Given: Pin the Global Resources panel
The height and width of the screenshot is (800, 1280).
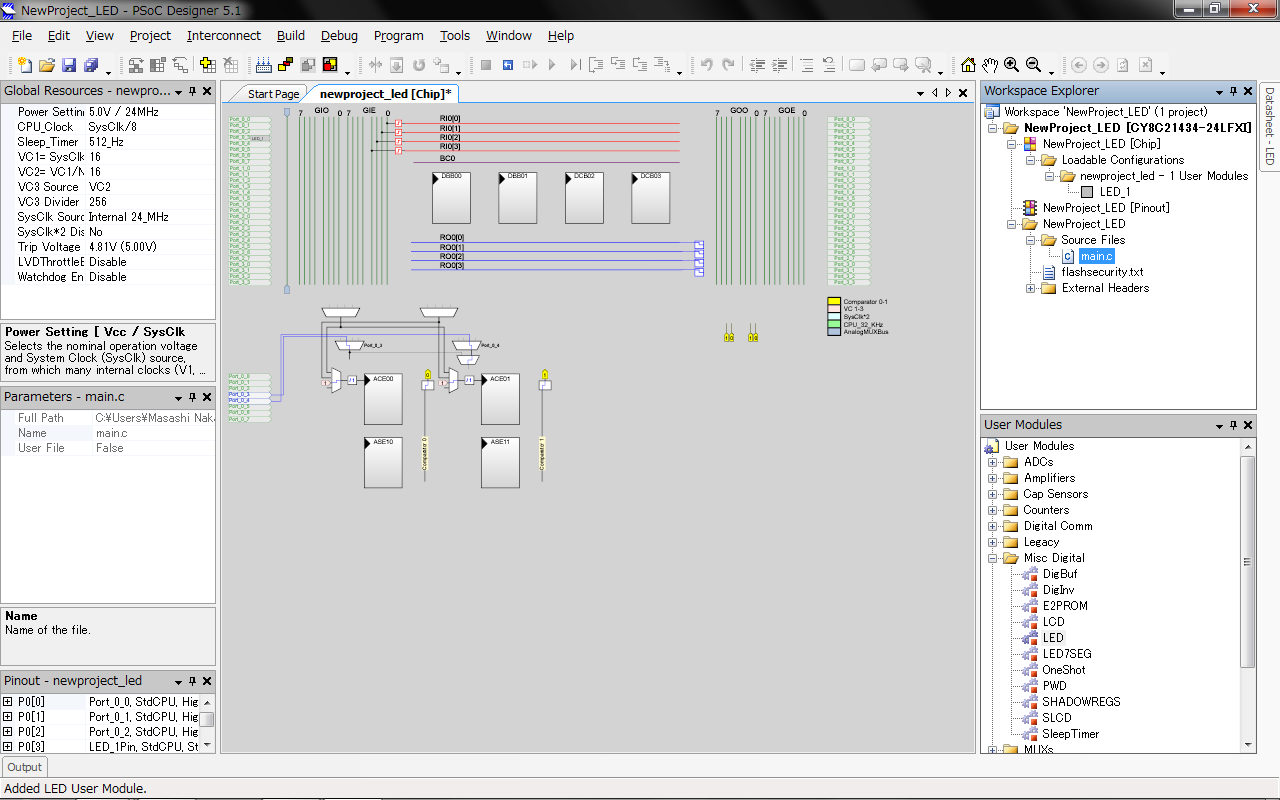Looking at the screenshot, I should pos(193,91).
